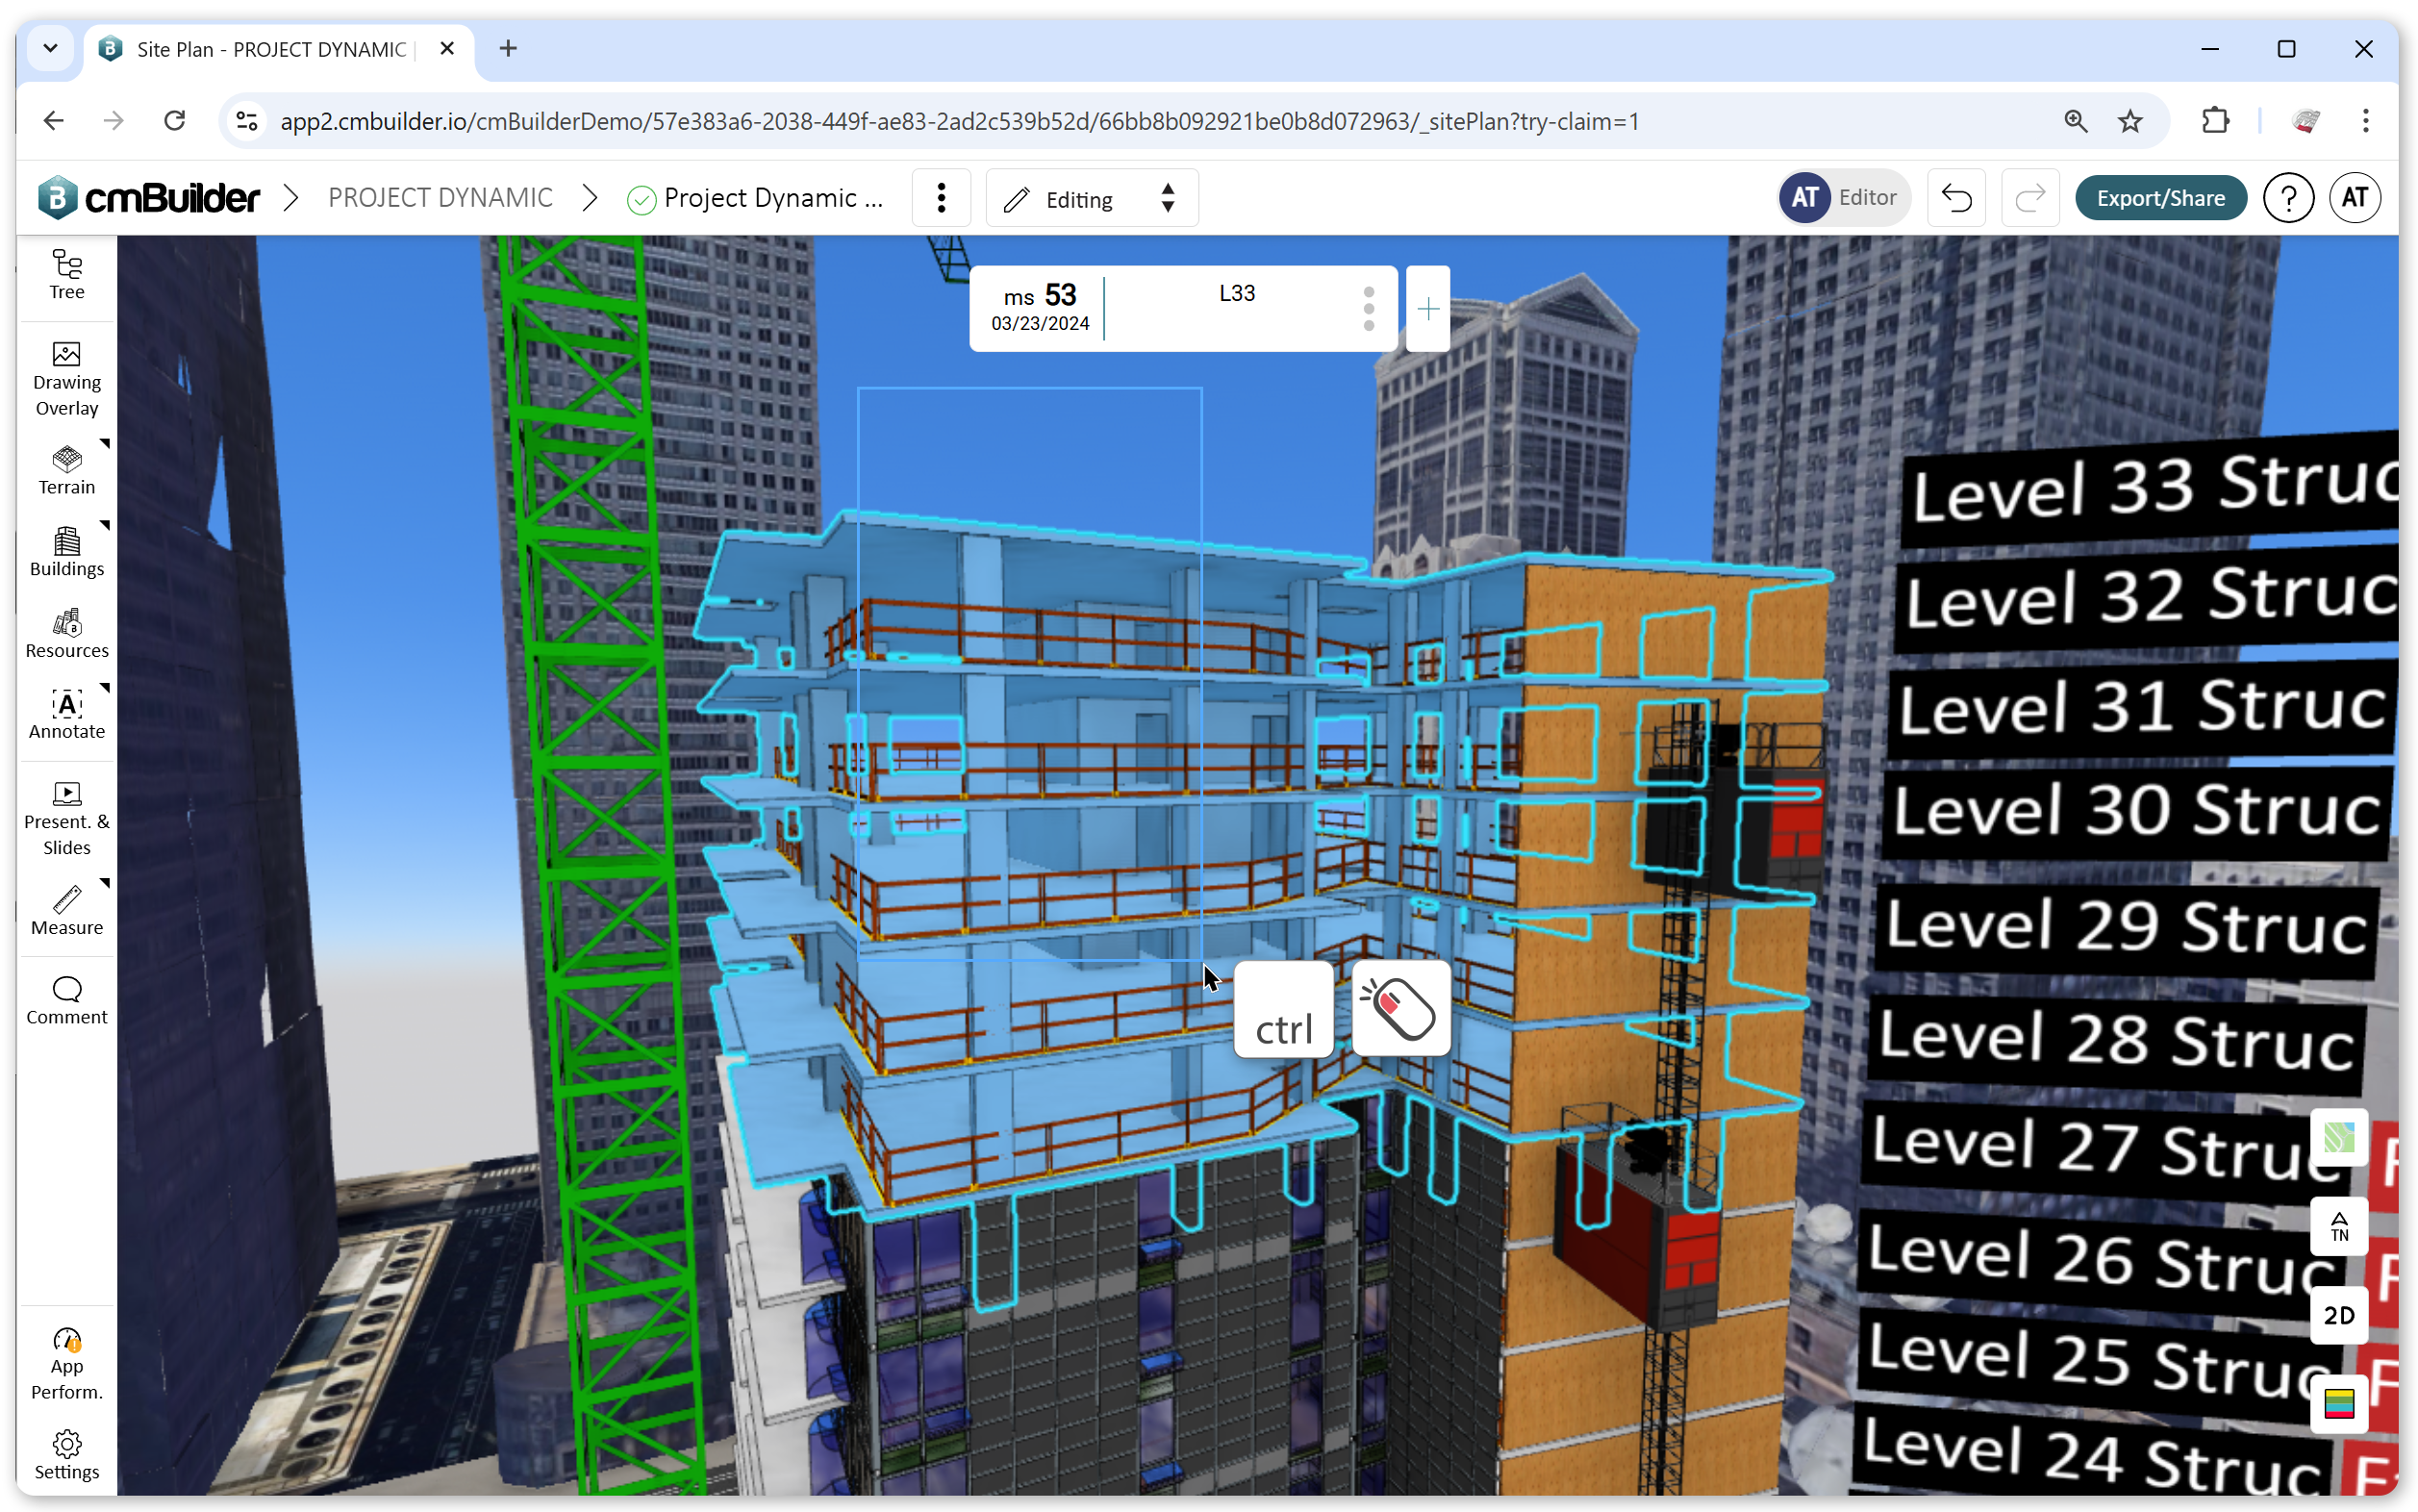2418x1512 pixels.
Task: Expand the Measure tool submenu arrow
Action: (x=104, y=884)
